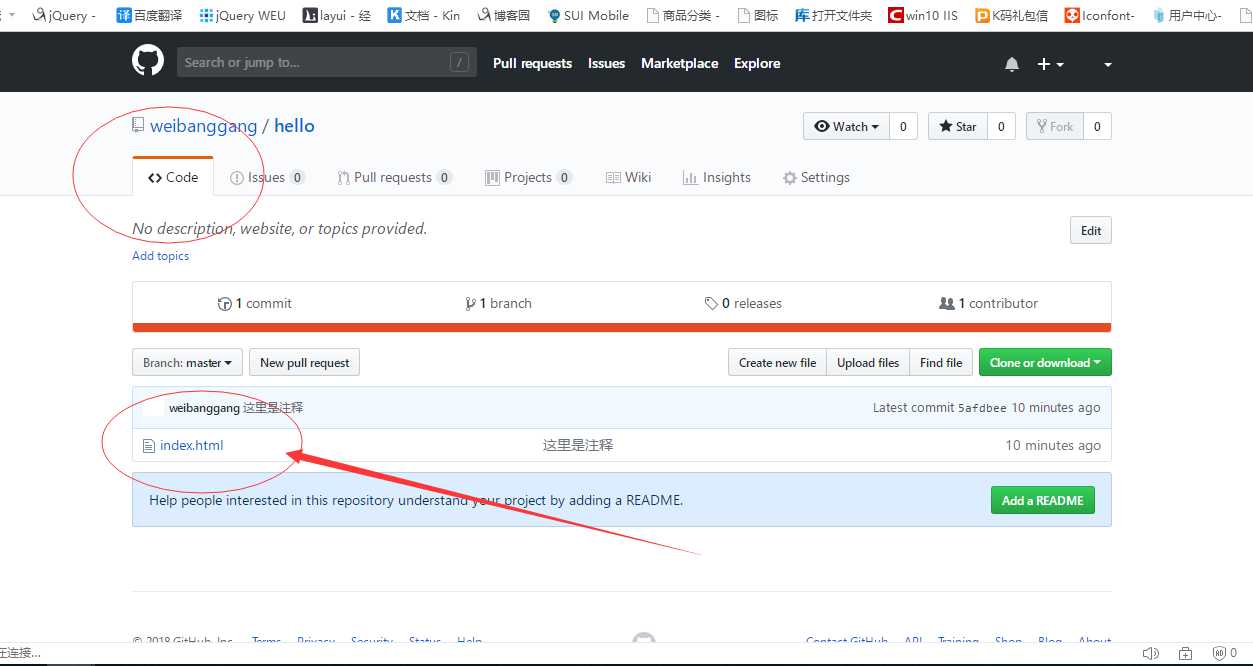The image size is (1253, 666).
Task: Open the 用户中心 bookmark
Action: [x=1187, y=15]
